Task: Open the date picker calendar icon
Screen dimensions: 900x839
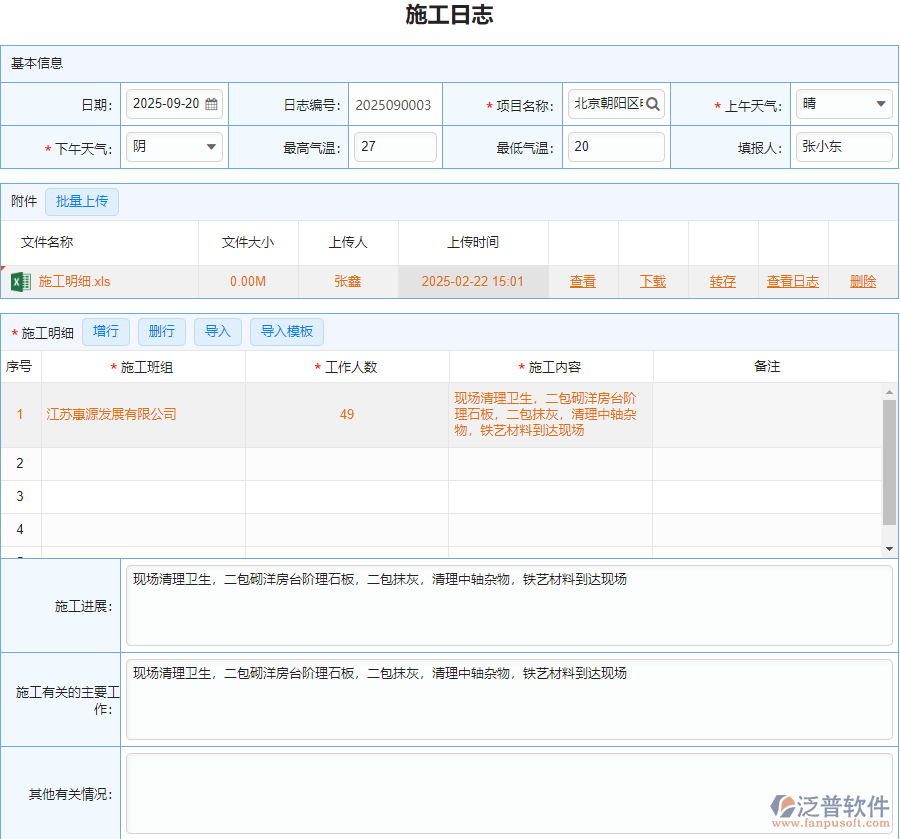Action: point(210,103)
